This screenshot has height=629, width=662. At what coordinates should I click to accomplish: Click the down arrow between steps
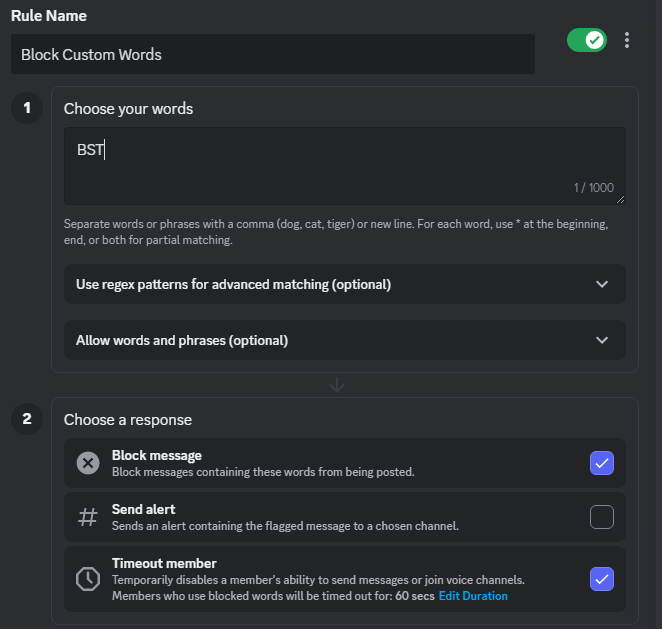337,385
